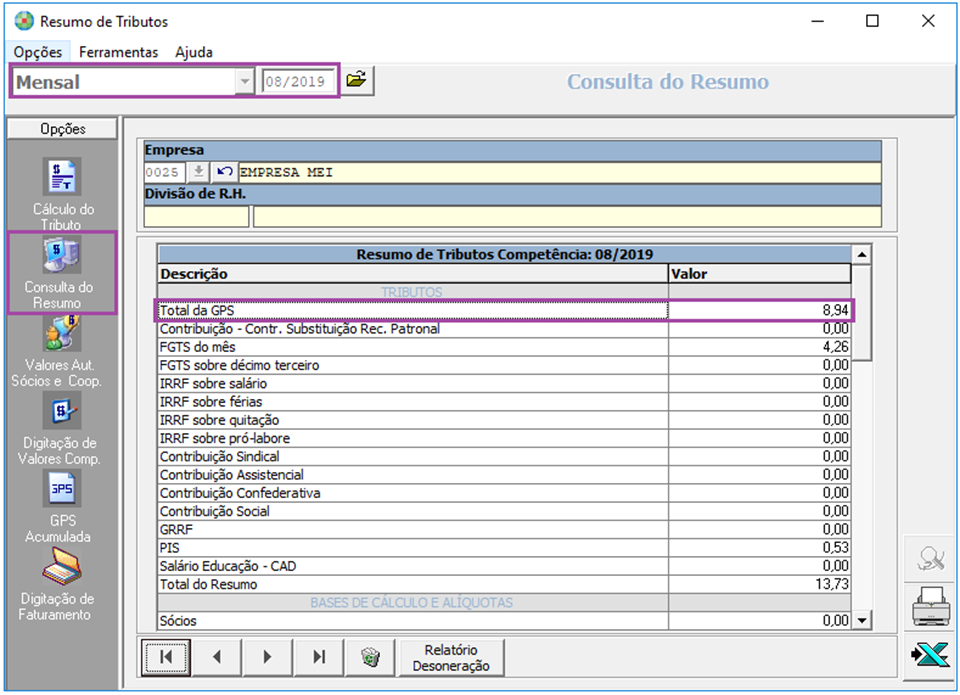Select the IRRF sobre férias row
The width and height of the screenshot is (960, 695).
504,402
